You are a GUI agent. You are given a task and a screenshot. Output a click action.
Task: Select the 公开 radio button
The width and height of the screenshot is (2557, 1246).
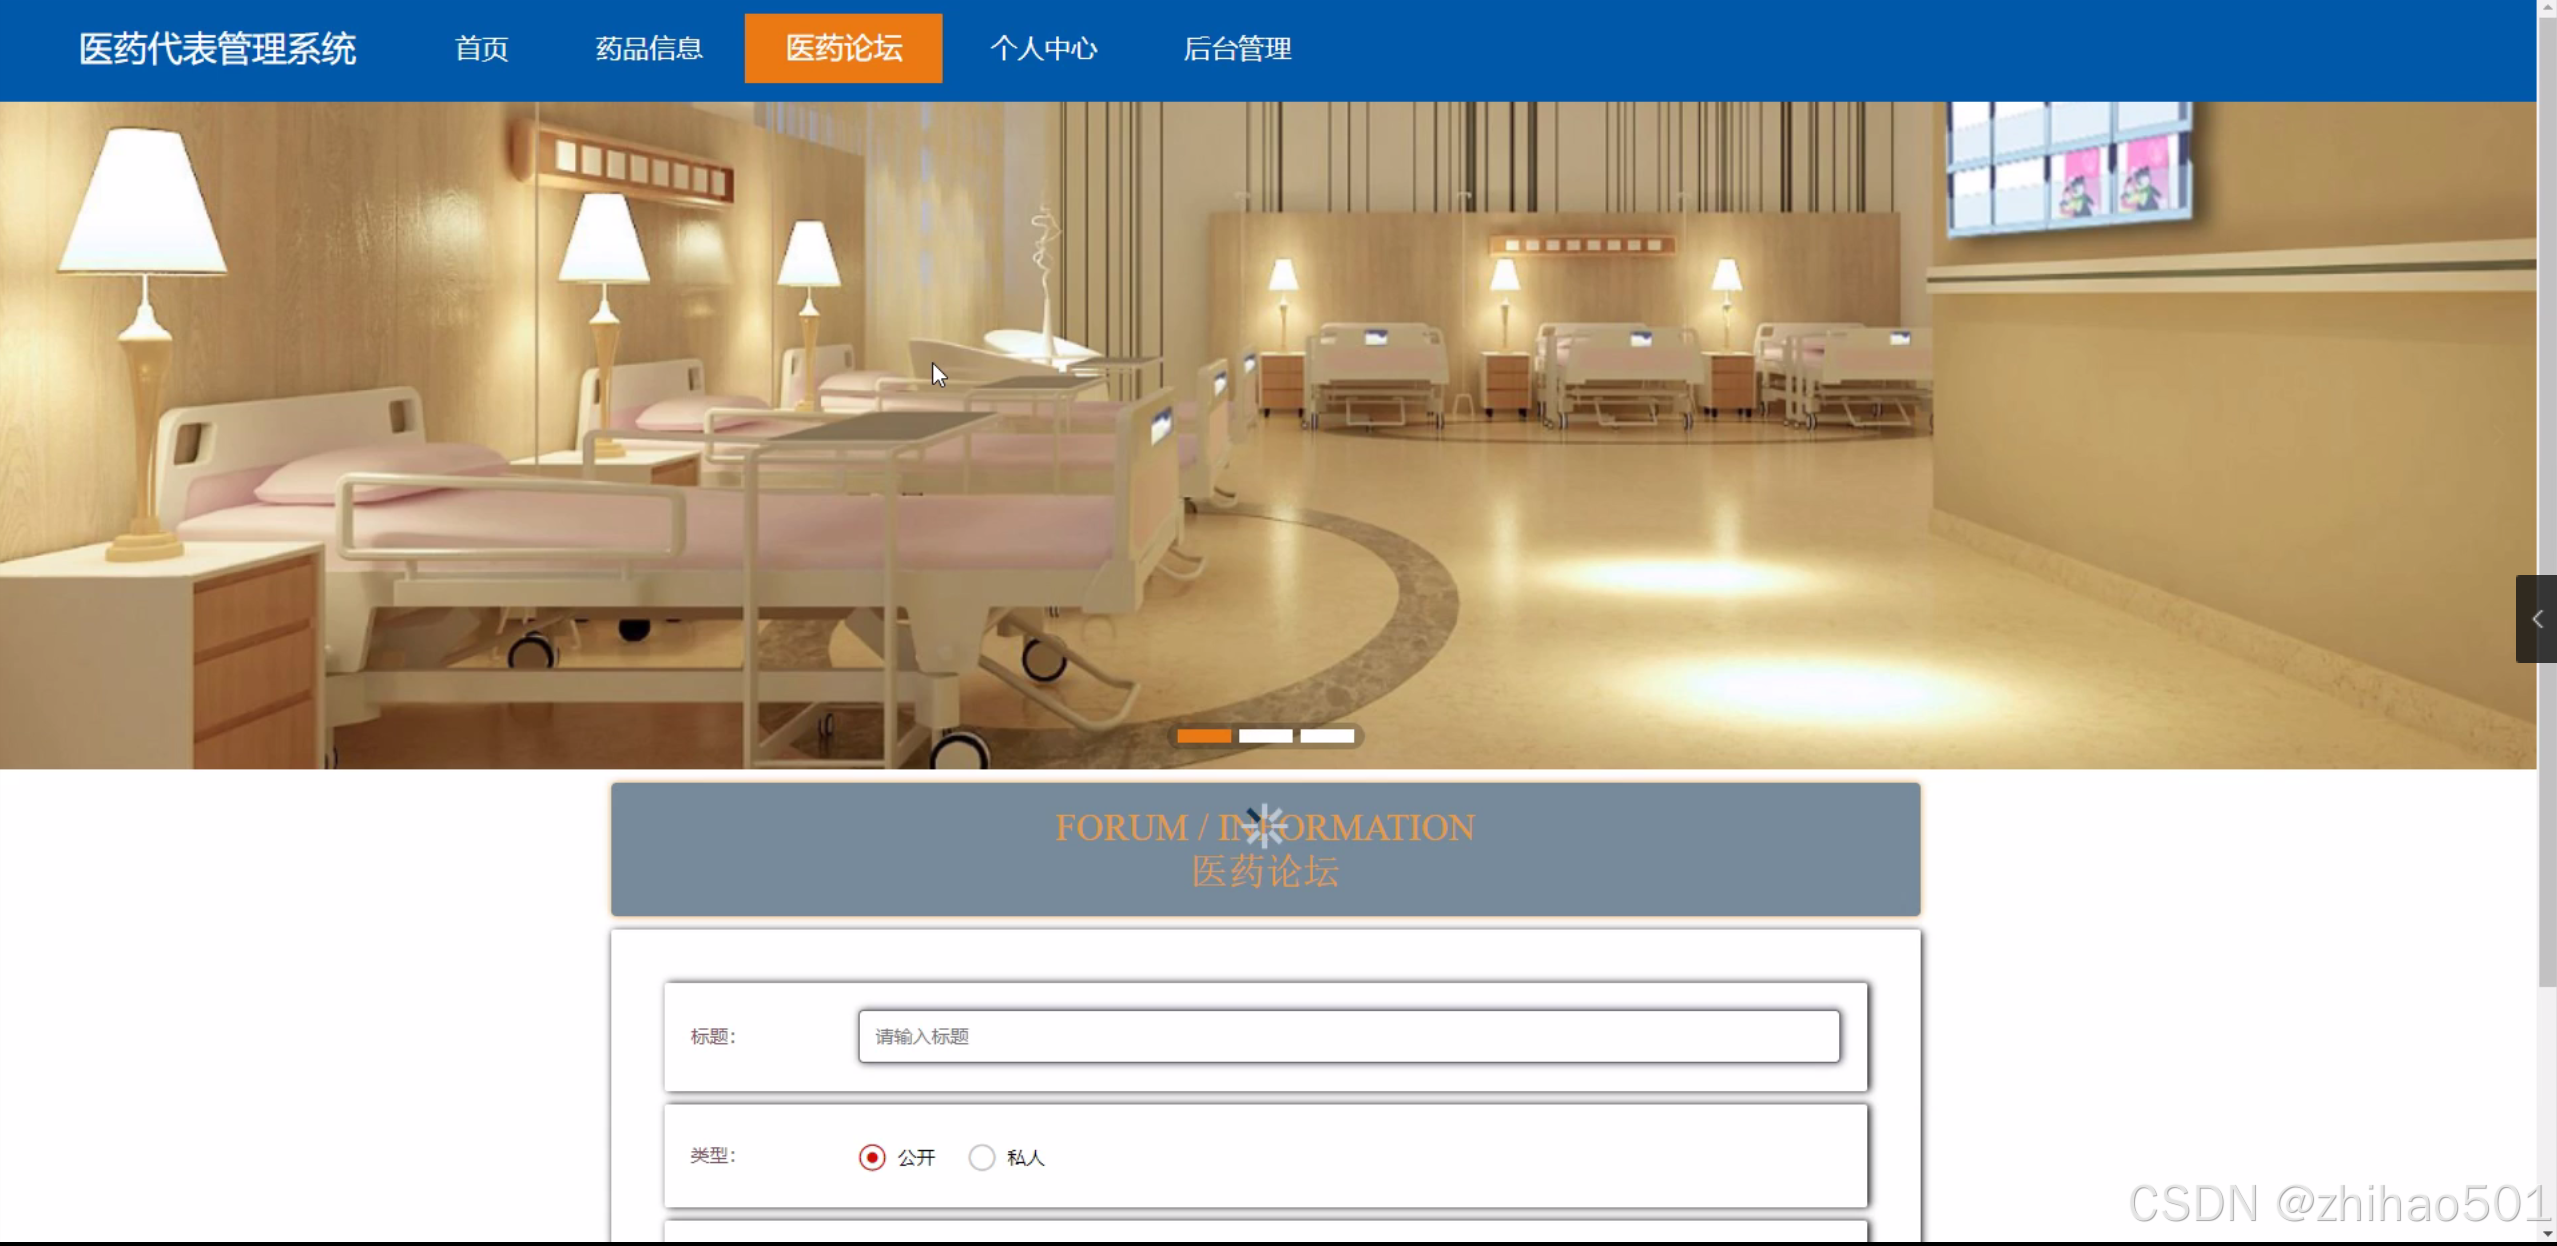872,1157
